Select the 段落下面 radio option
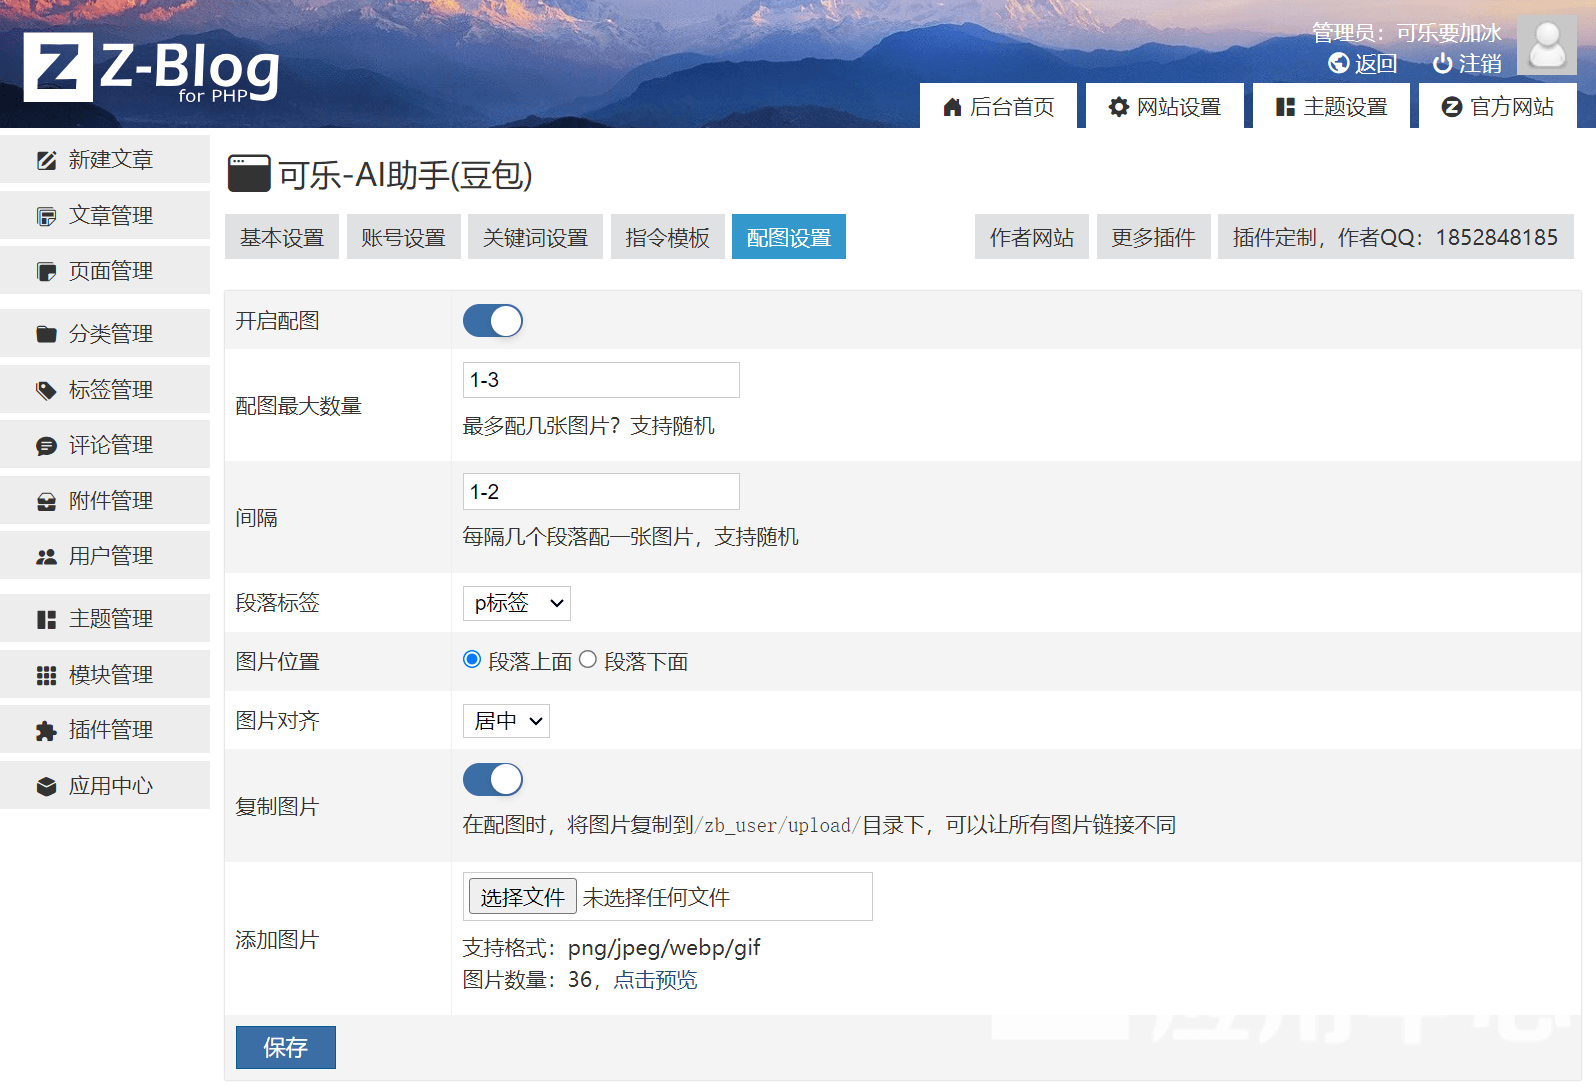1596x1090 pixels. click(x=588, y=659)
